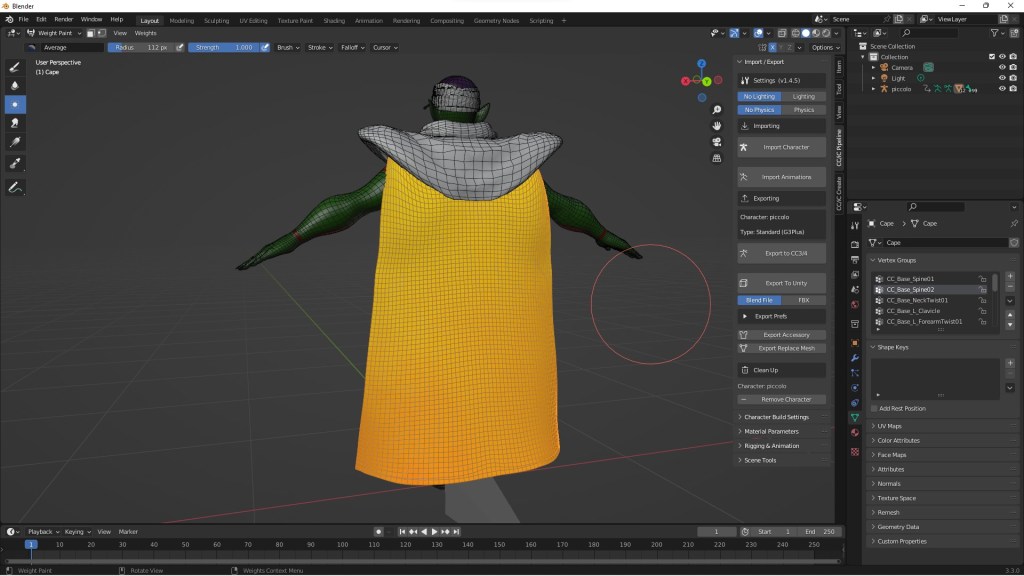Expand the UV Maps panel
This screenshot has width=1024, height=576.
point(889,426)
